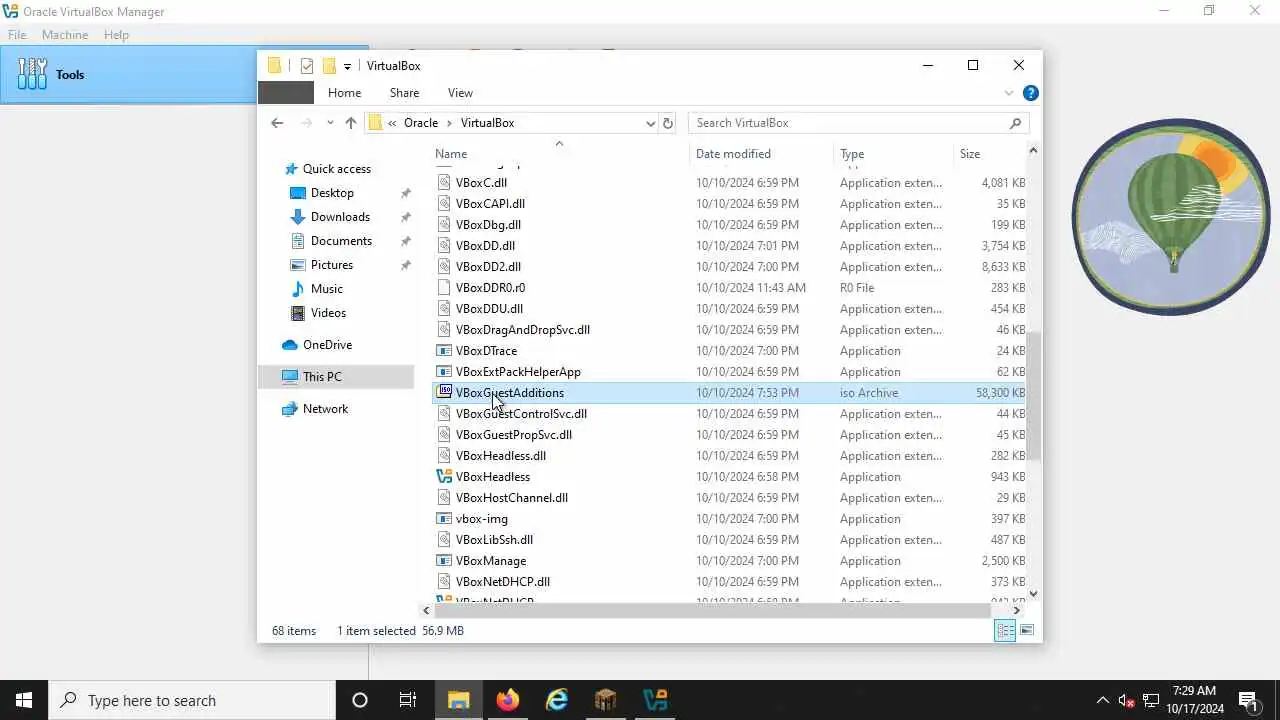Click the vertical scrollbar in file list
Image resolution: width=1280 pixels, height=720 pixels.
click(x=1034, y=397)
